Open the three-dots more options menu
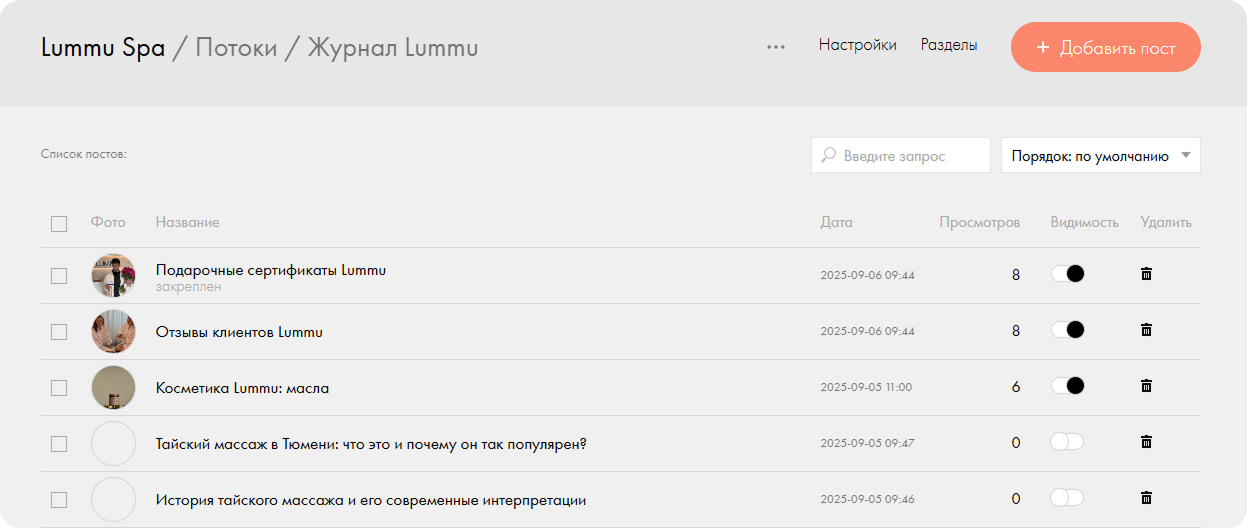 click(x=775, y=47)
